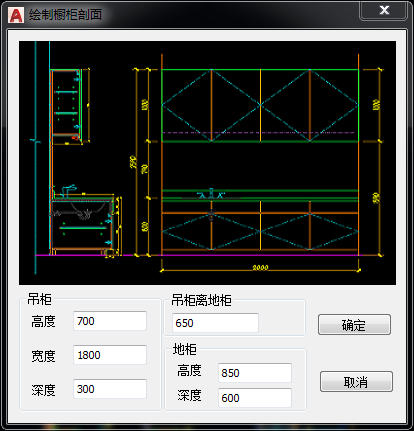This screenshot has width=414, height=431.
Task: Click the upper wall cabinet in front elevation
Action: coord(260,106)
